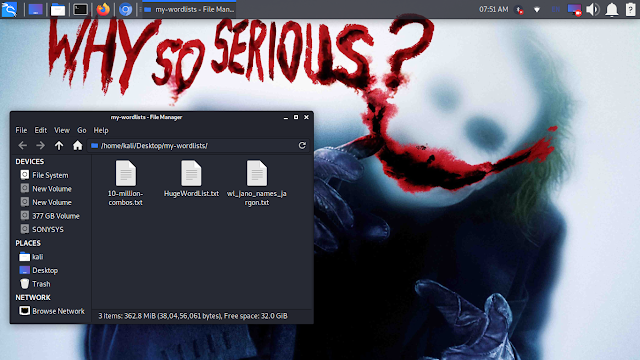Viewport: 640px width, 360px height.
Task: Open the Kali applications menu
Action: click(x=9, y=9)
